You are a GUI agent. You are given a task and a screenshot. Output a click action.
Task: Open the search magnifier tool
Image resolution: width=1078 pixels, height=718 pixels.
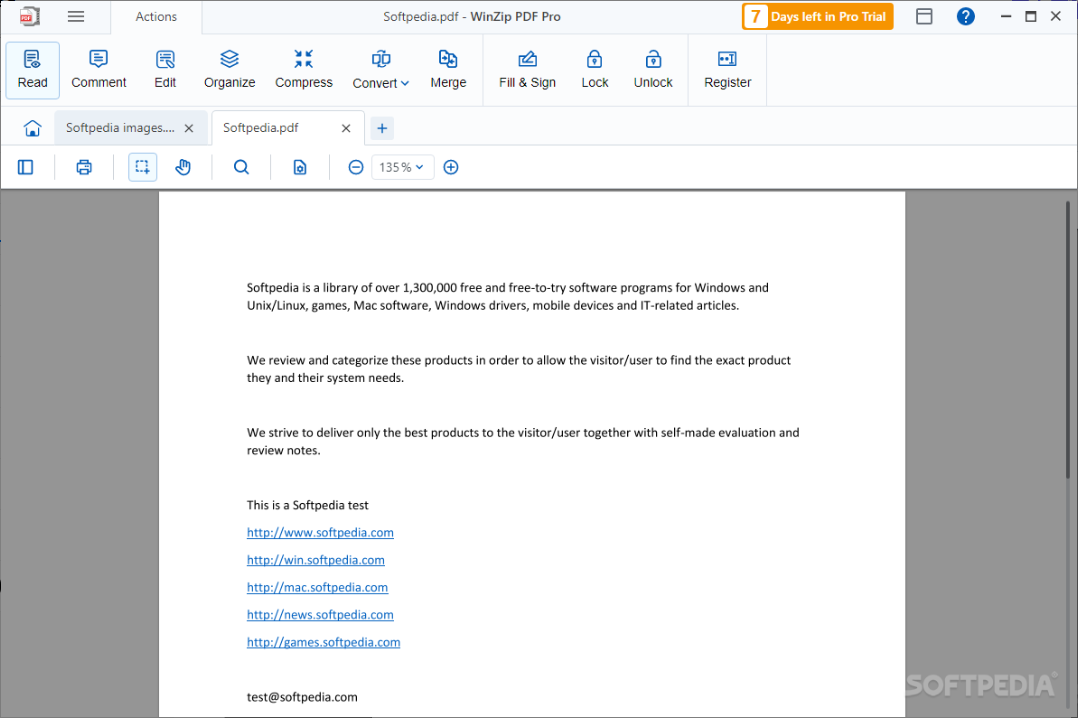point(241,167)
